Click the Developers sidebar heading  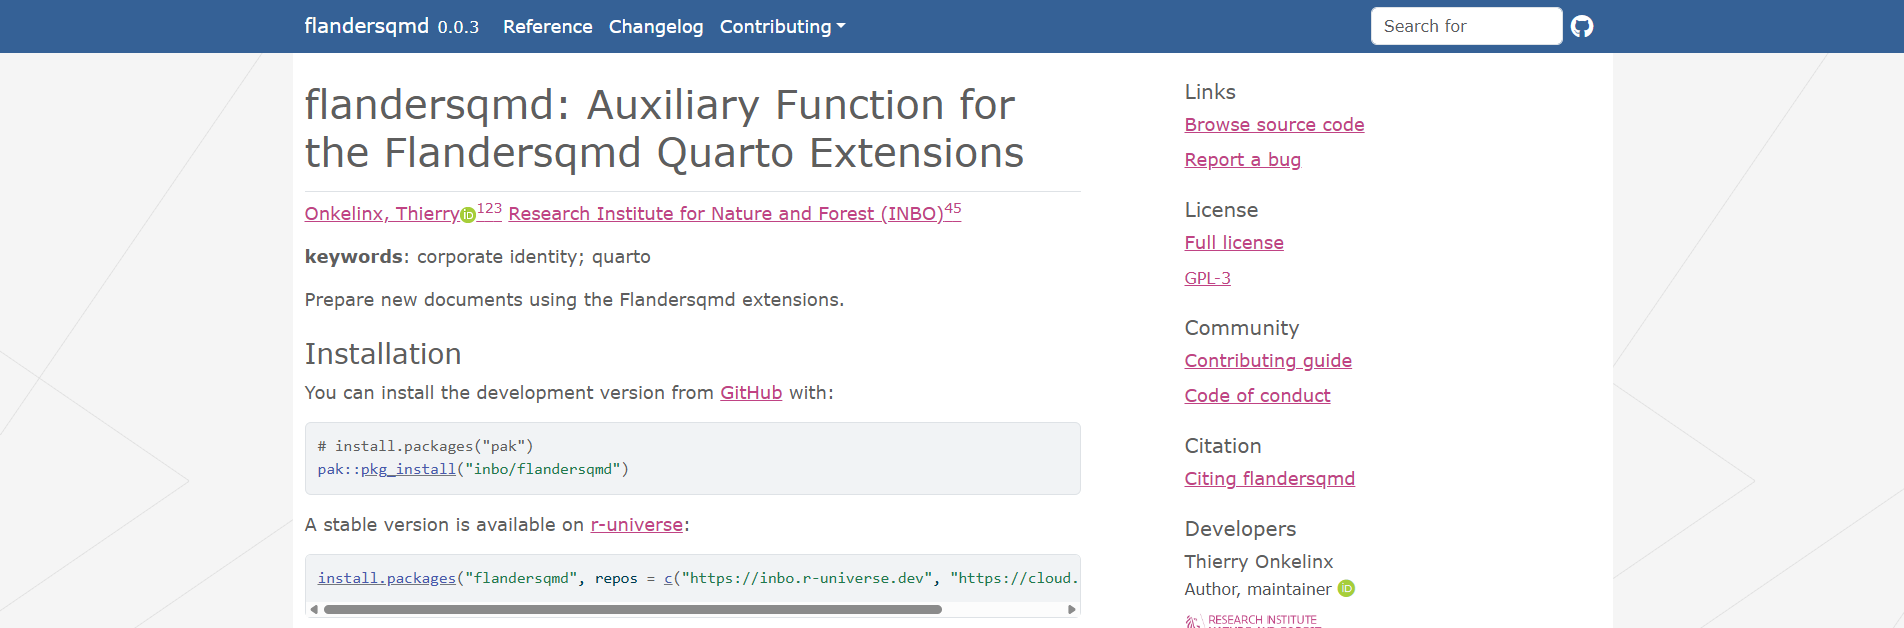1240,529
